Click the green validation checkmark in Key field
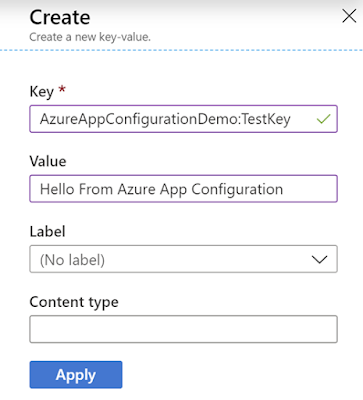 323,119
